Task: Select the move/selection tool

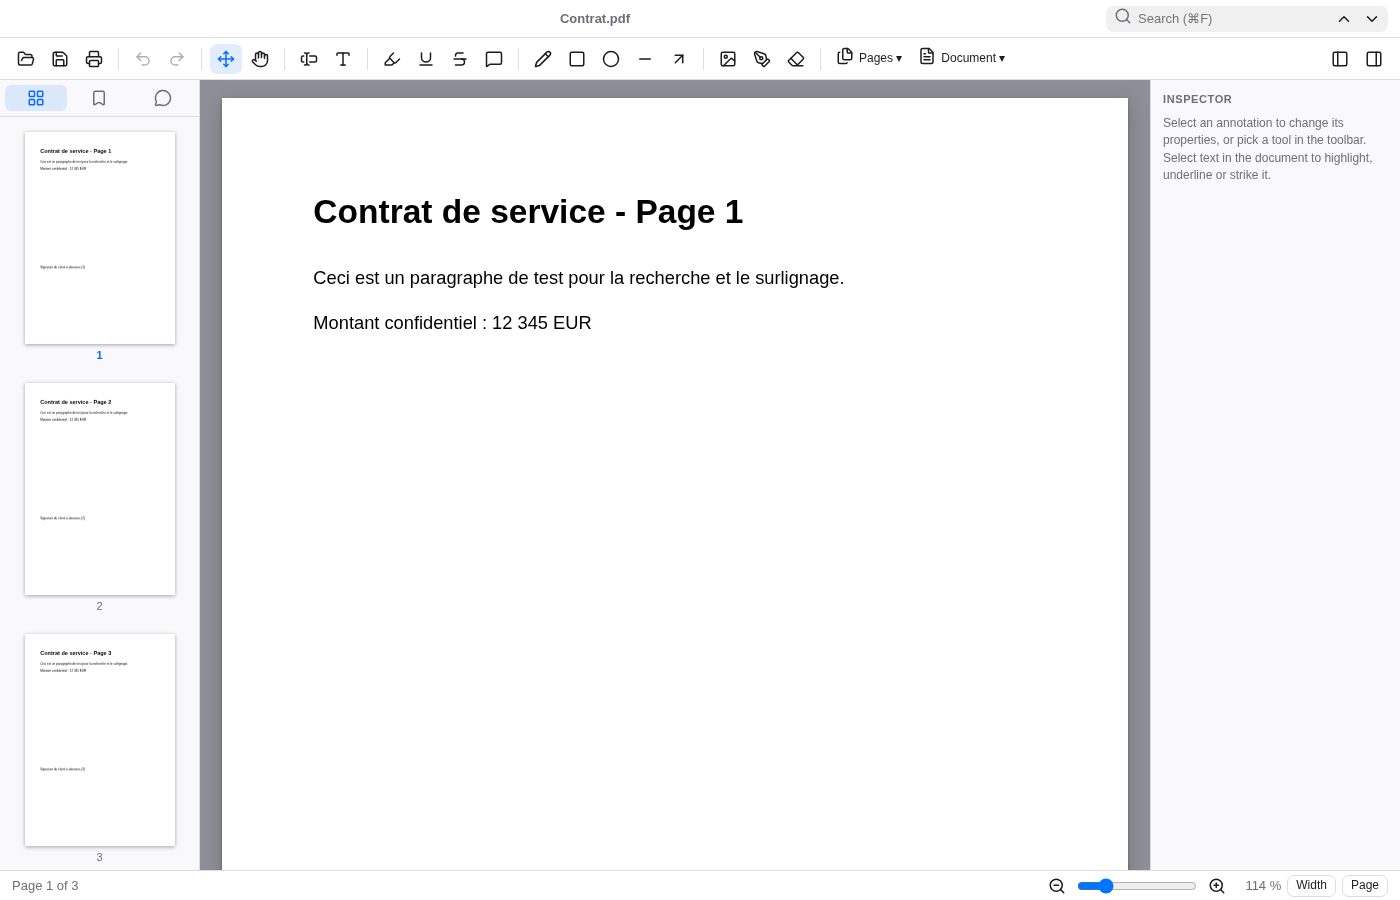Action: (226, 59)
